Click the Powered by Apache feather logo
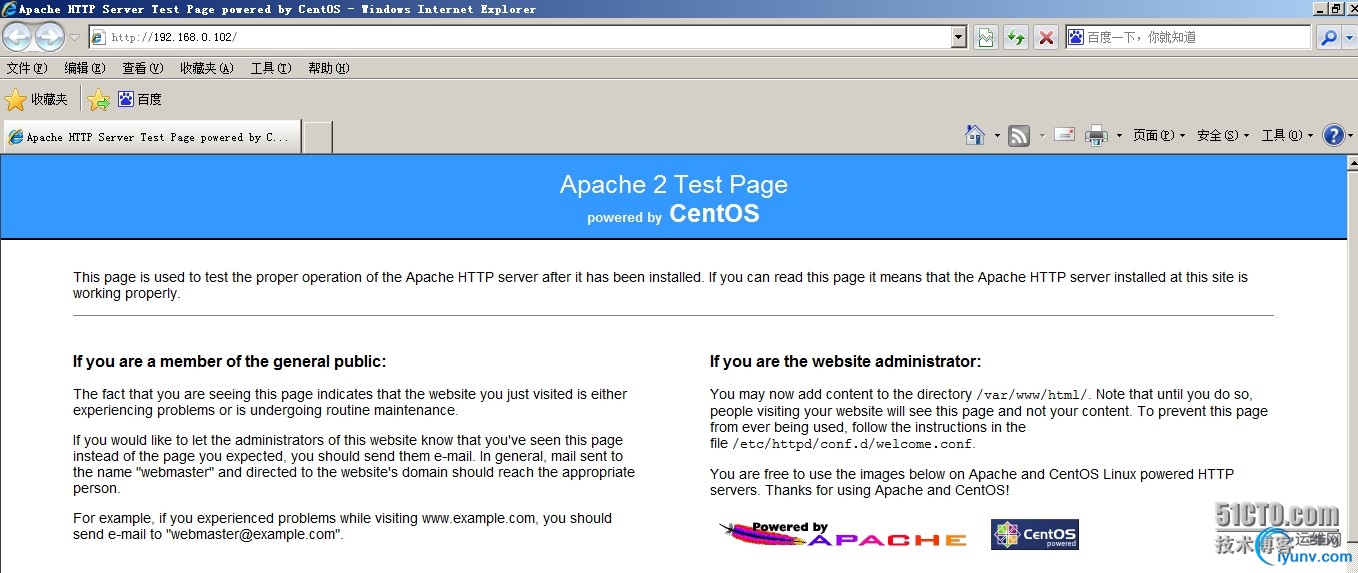The image size is (1358, 573). (x=843, y=534)
